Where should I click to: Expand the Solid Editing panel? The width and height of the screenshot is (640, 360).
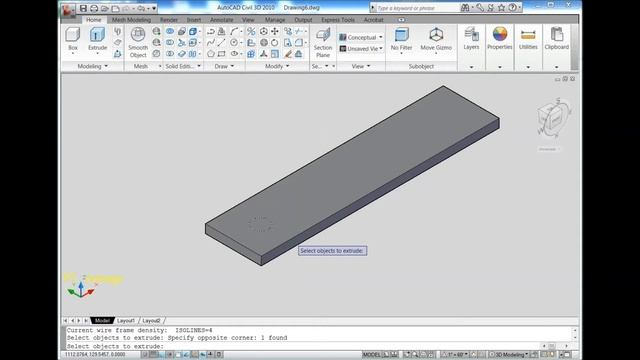coord(183,66)
